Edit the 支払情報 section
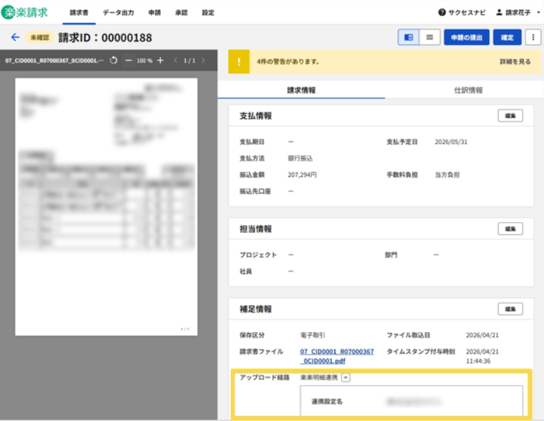544x421 pixels. (x=510, y=116)
